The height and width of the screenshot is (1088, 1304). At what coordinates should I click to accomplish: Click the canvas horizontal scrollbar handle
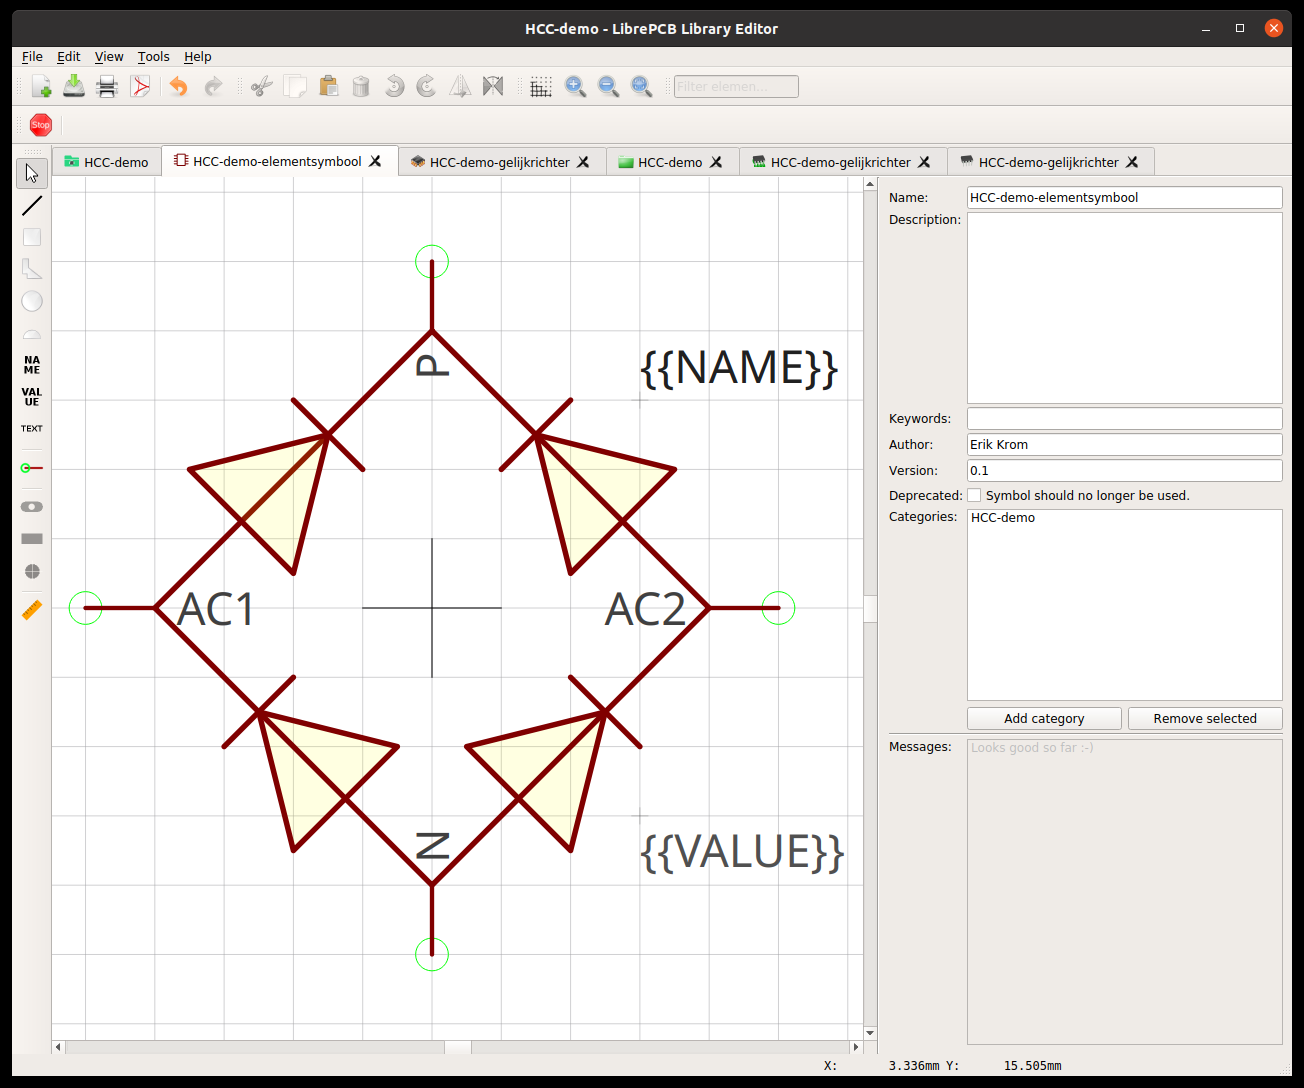[458, 1047]
